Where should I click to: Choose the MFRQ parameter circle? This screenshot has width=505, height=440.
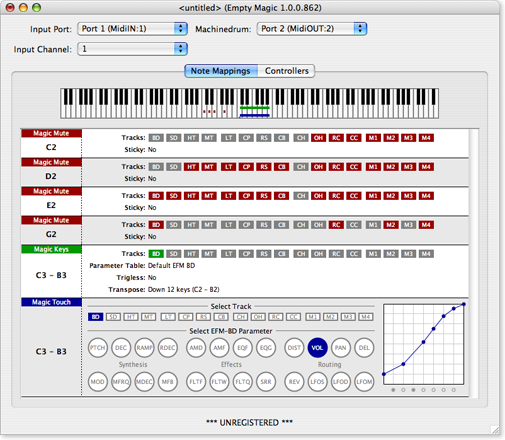[121, 382]
